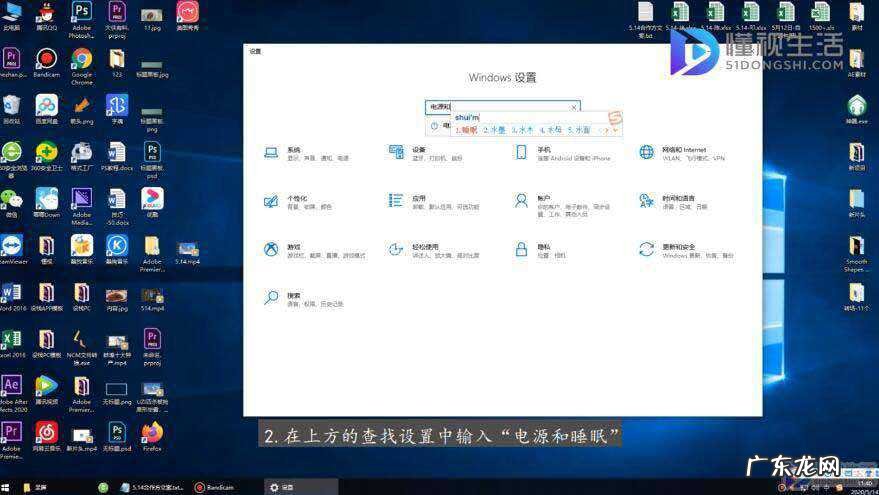
Task: Switch to Settings (设置) taskbar button
Action: click(x=300, y=487)
